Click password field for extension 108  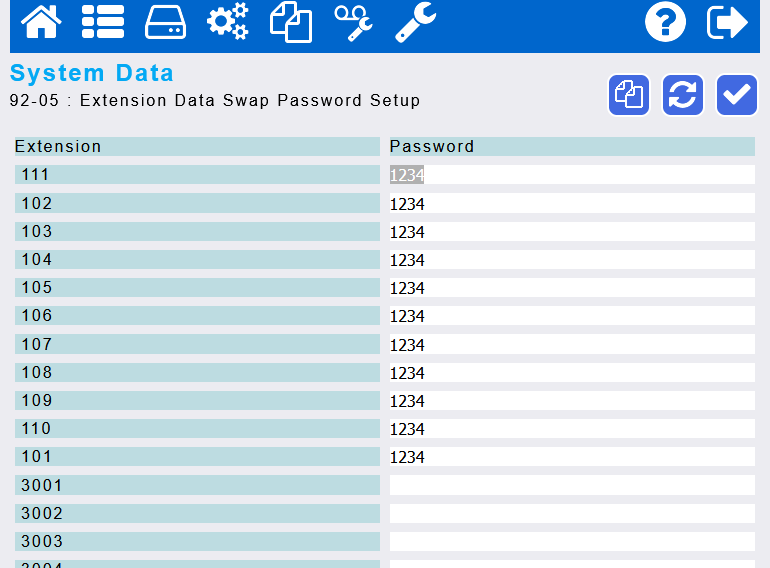pos(572,373)
